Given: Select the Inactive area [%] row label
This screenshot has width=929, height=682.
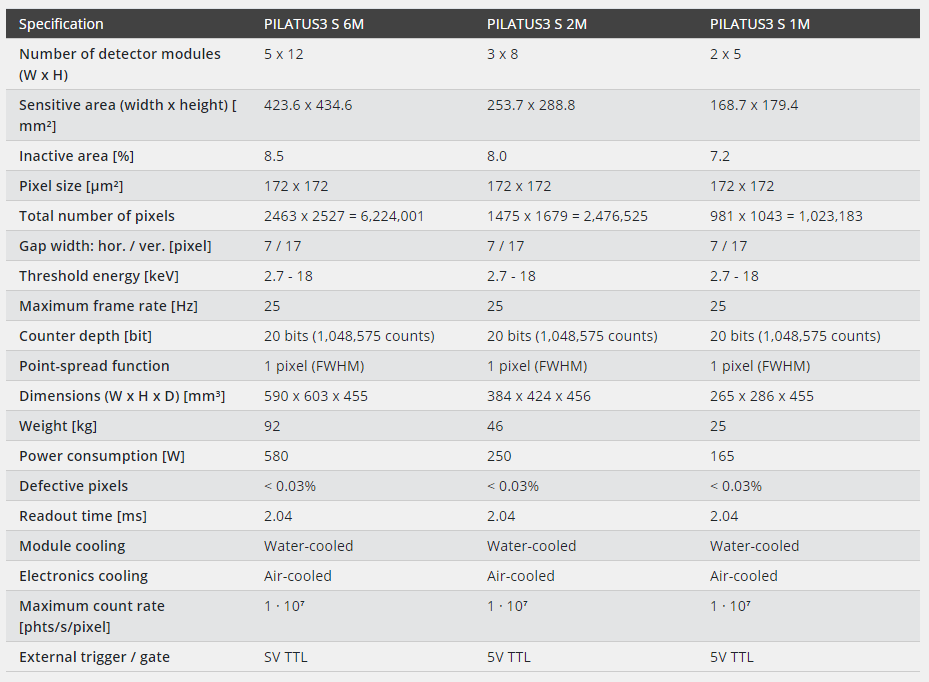Looking at the screenshot, I should [x=76, y=156].
